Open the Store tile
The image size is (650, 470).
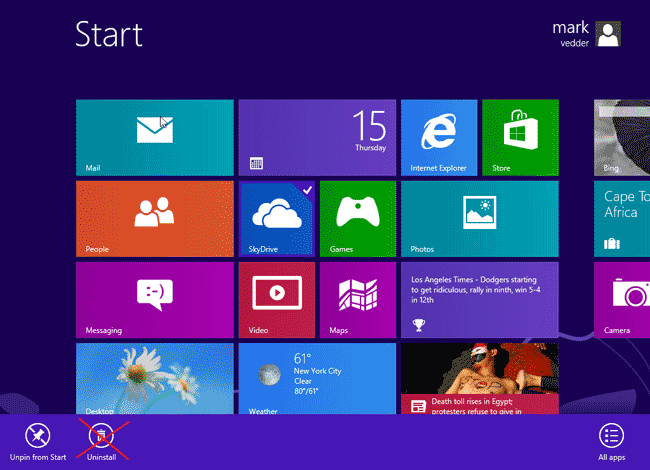tap(520, 137)
